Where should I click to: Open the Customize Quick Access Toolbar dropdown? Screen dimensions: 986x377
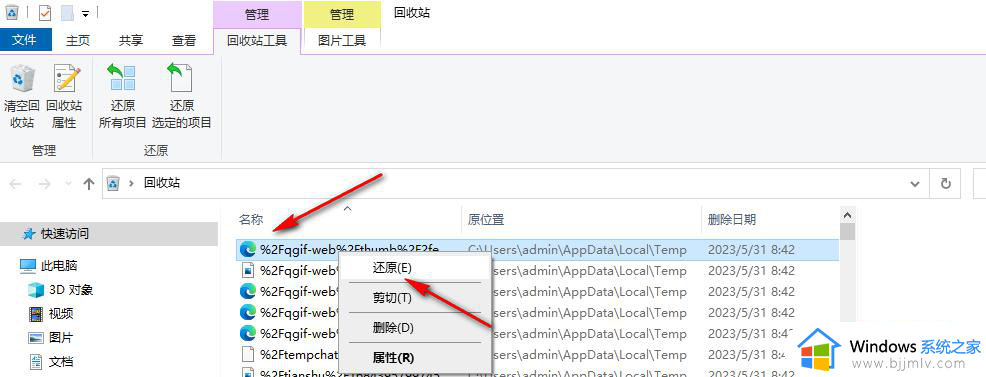[x=86, y=13]
